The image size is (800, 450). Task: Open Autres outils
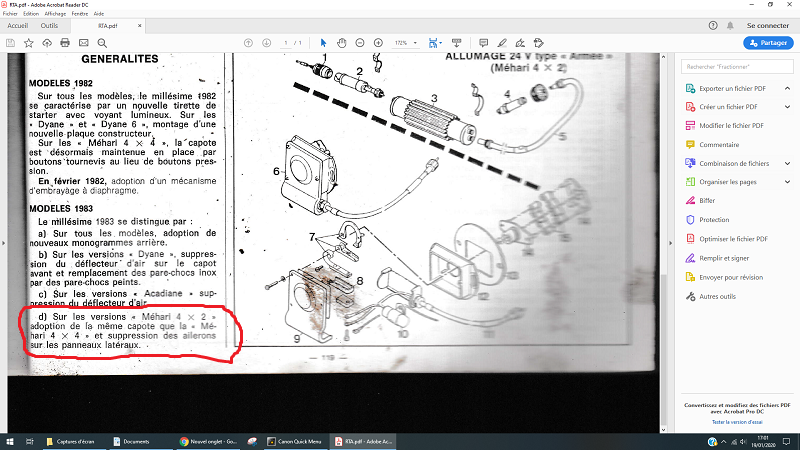(x=717, y=296)
